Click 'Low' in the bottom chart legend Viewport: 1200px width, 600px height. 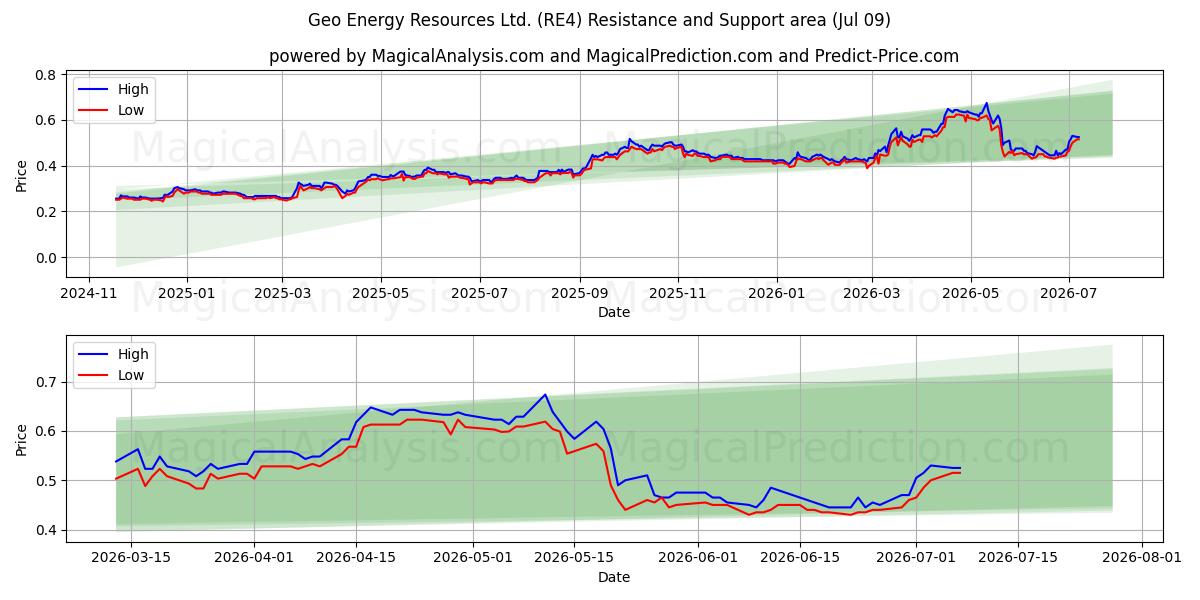[x=131, y=375]
